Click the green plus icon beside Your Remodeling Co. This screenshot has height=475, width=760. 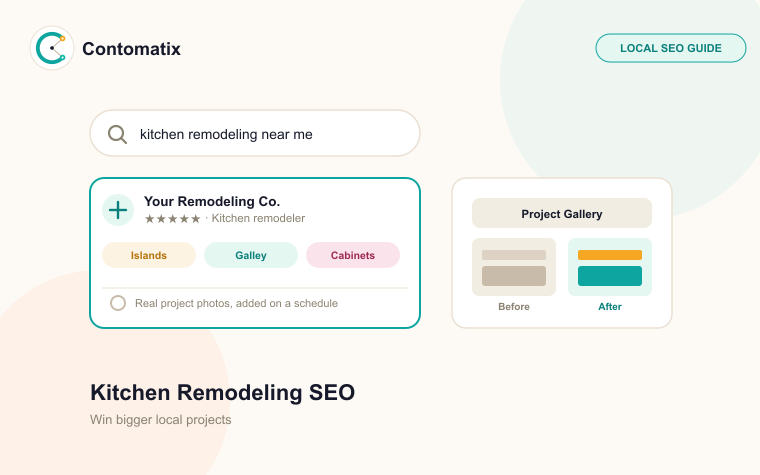point(118,210)
